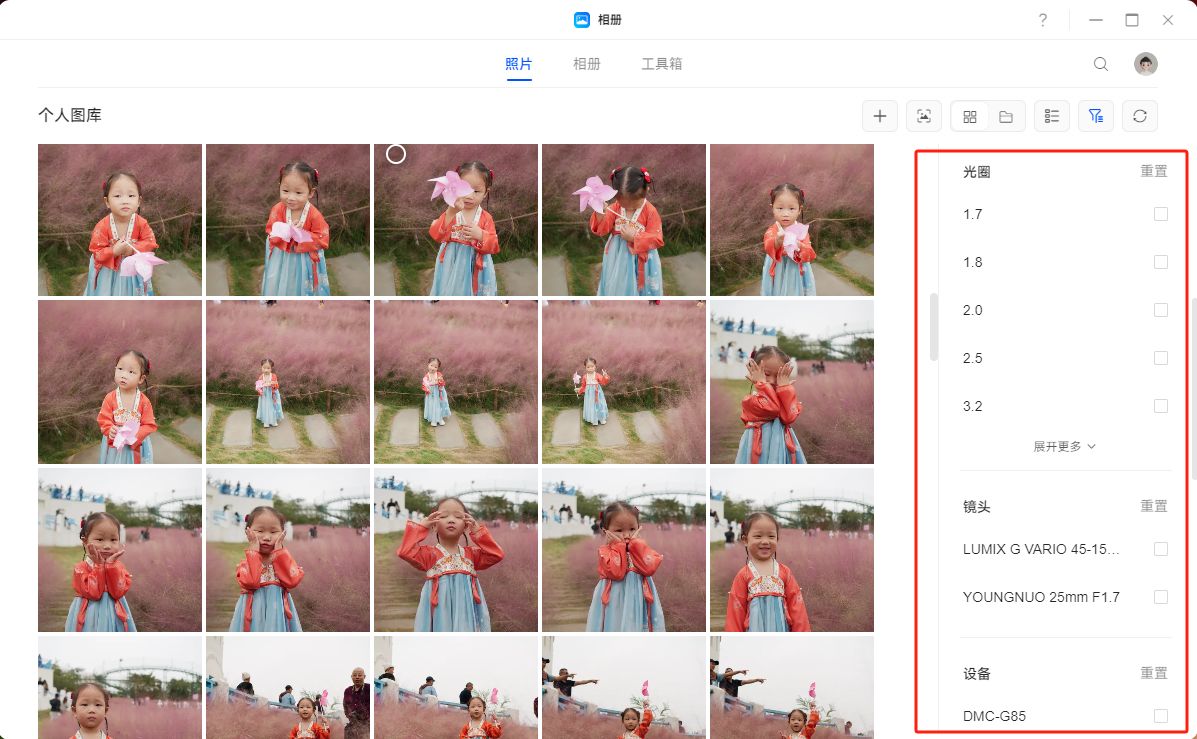Open the face recognition scan icon

[924, 116]
